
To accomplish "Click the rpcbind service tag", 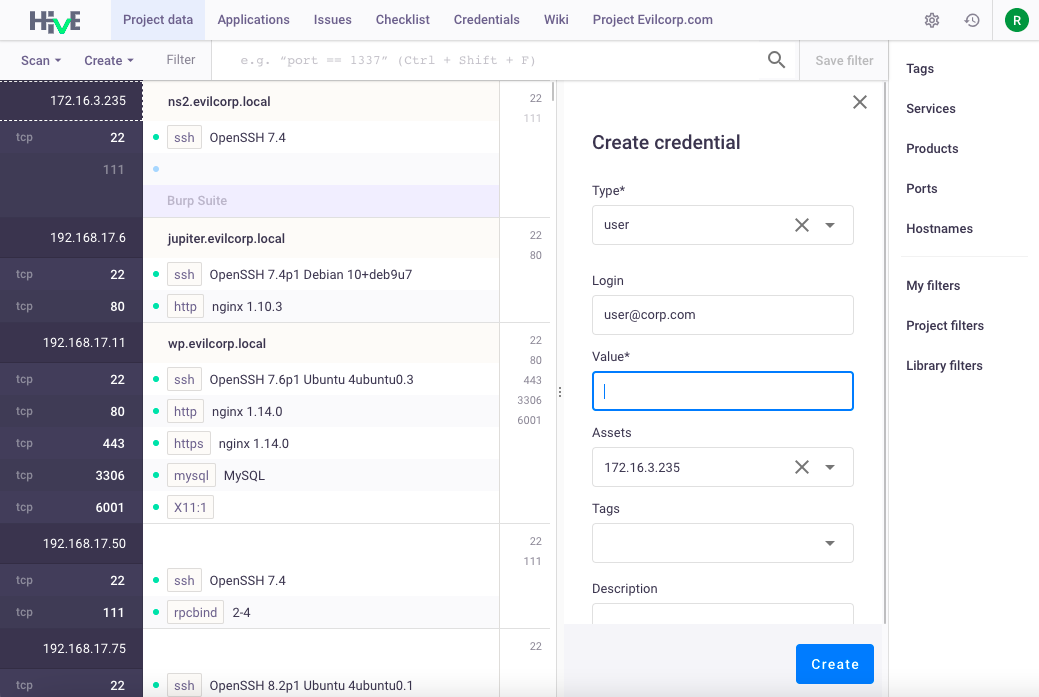I will [x=195, y=612].
